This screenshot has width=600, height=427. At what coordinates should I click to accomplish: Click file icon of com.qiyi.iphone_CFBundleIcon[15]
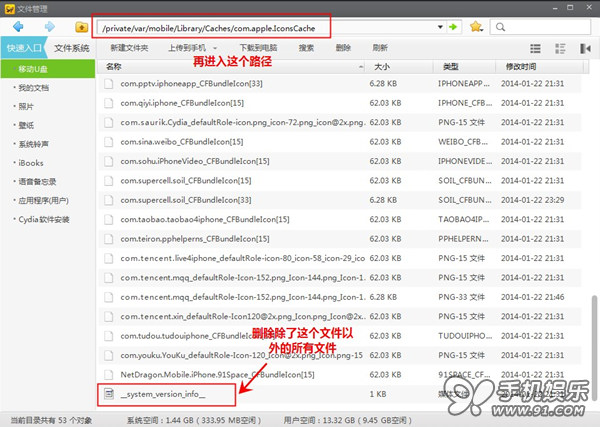[109, 103]
